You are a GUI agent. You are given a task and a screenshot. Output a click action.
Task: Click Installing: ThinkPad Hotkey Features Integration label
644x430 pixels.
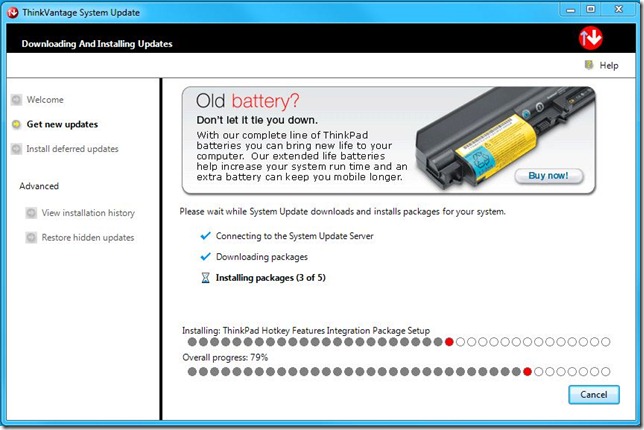pos(306,331)
